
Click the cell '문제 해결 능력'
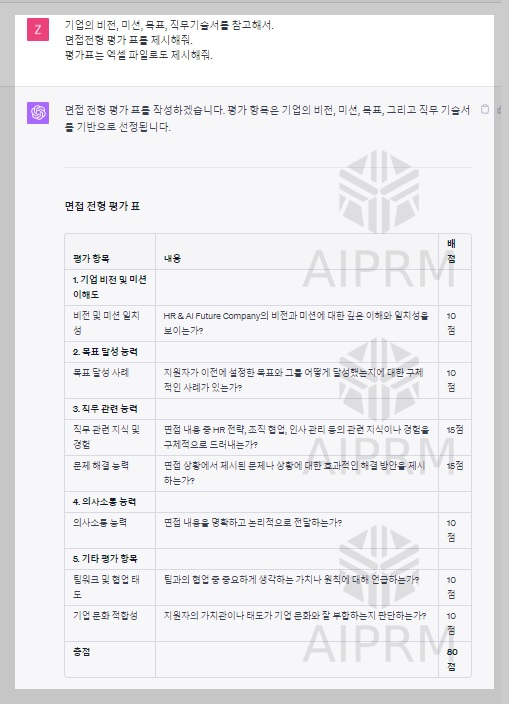(101, 466)
